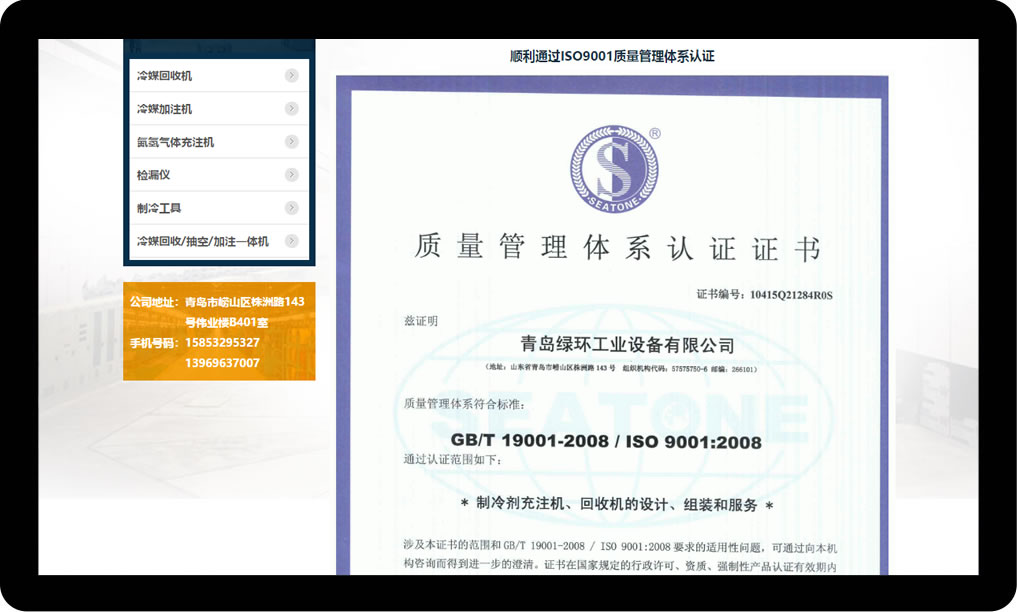This screenshot has width=1017, height=612.
Task: Click the arrow icon beside 冷媒回收/抽空/加注一体机
Action: tap(292, 241)
